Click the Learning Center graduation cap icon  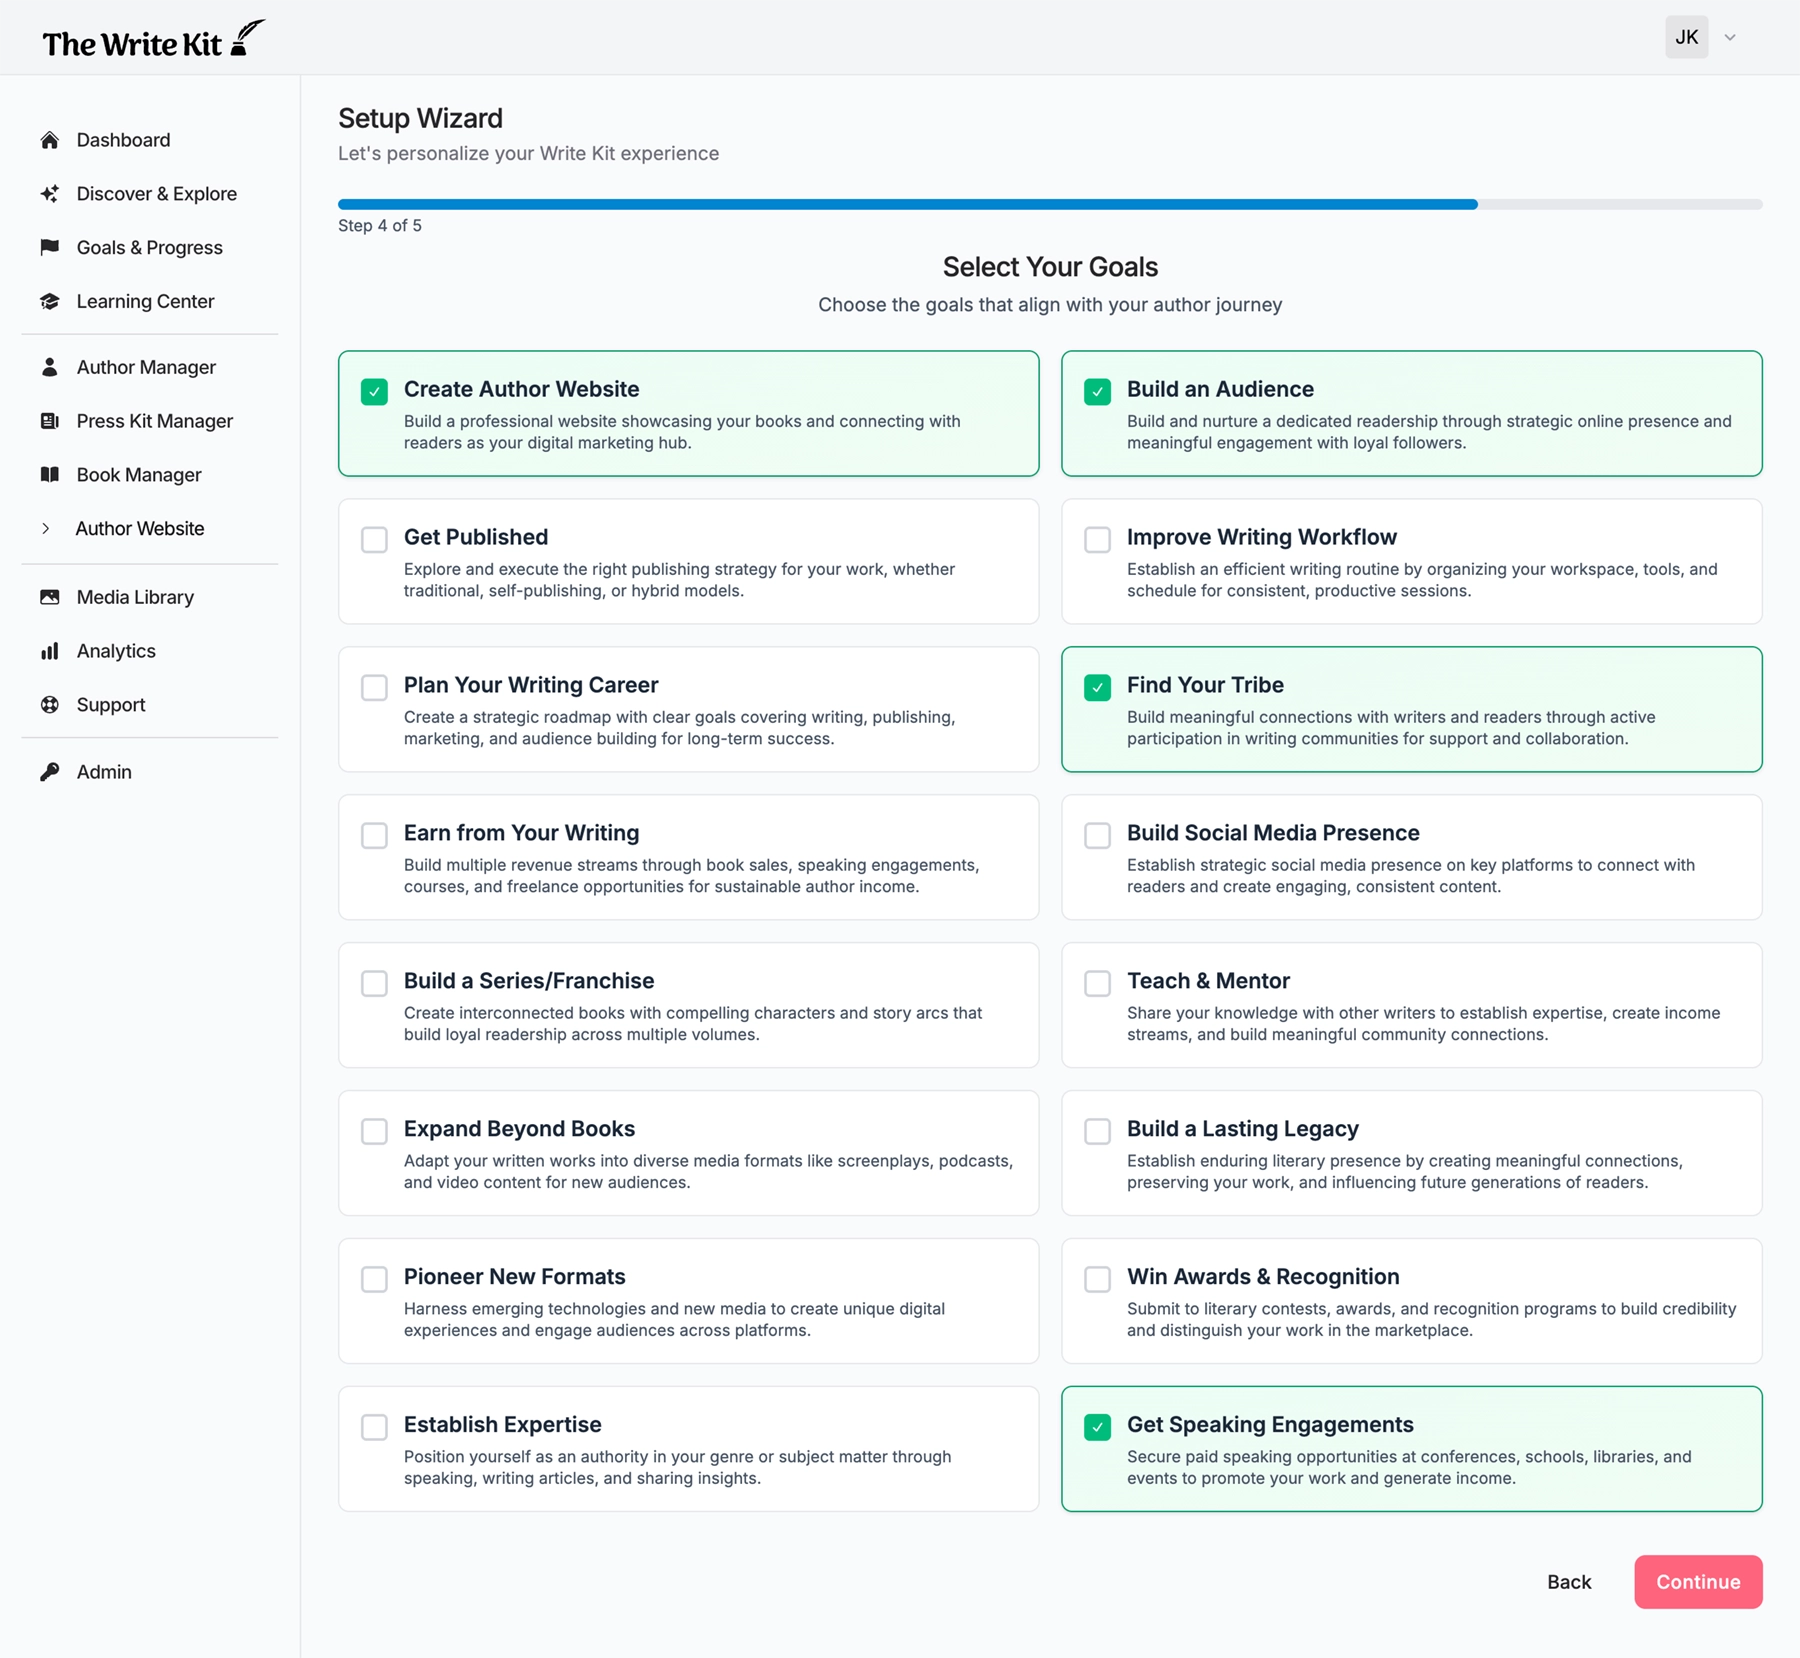coord(49,301)
